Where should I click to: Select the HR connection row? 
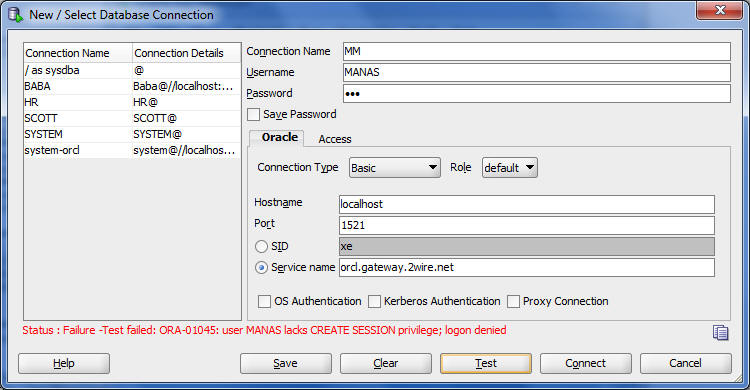[x=132, y=102]
